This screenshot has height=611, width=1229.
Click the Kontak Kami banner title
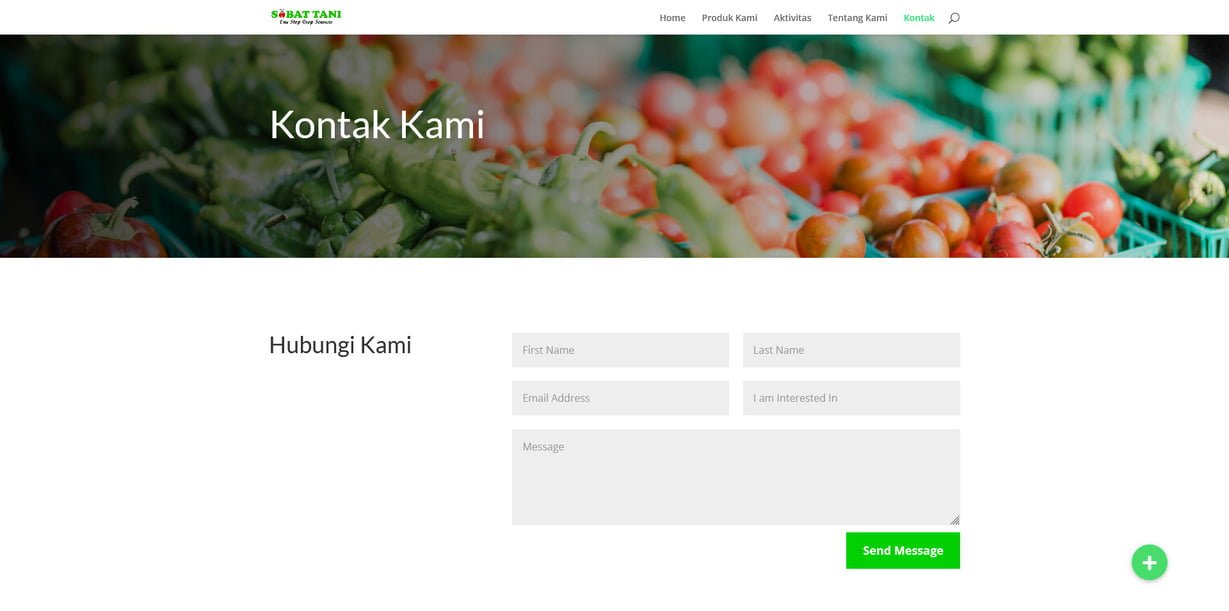pos(377,125)
